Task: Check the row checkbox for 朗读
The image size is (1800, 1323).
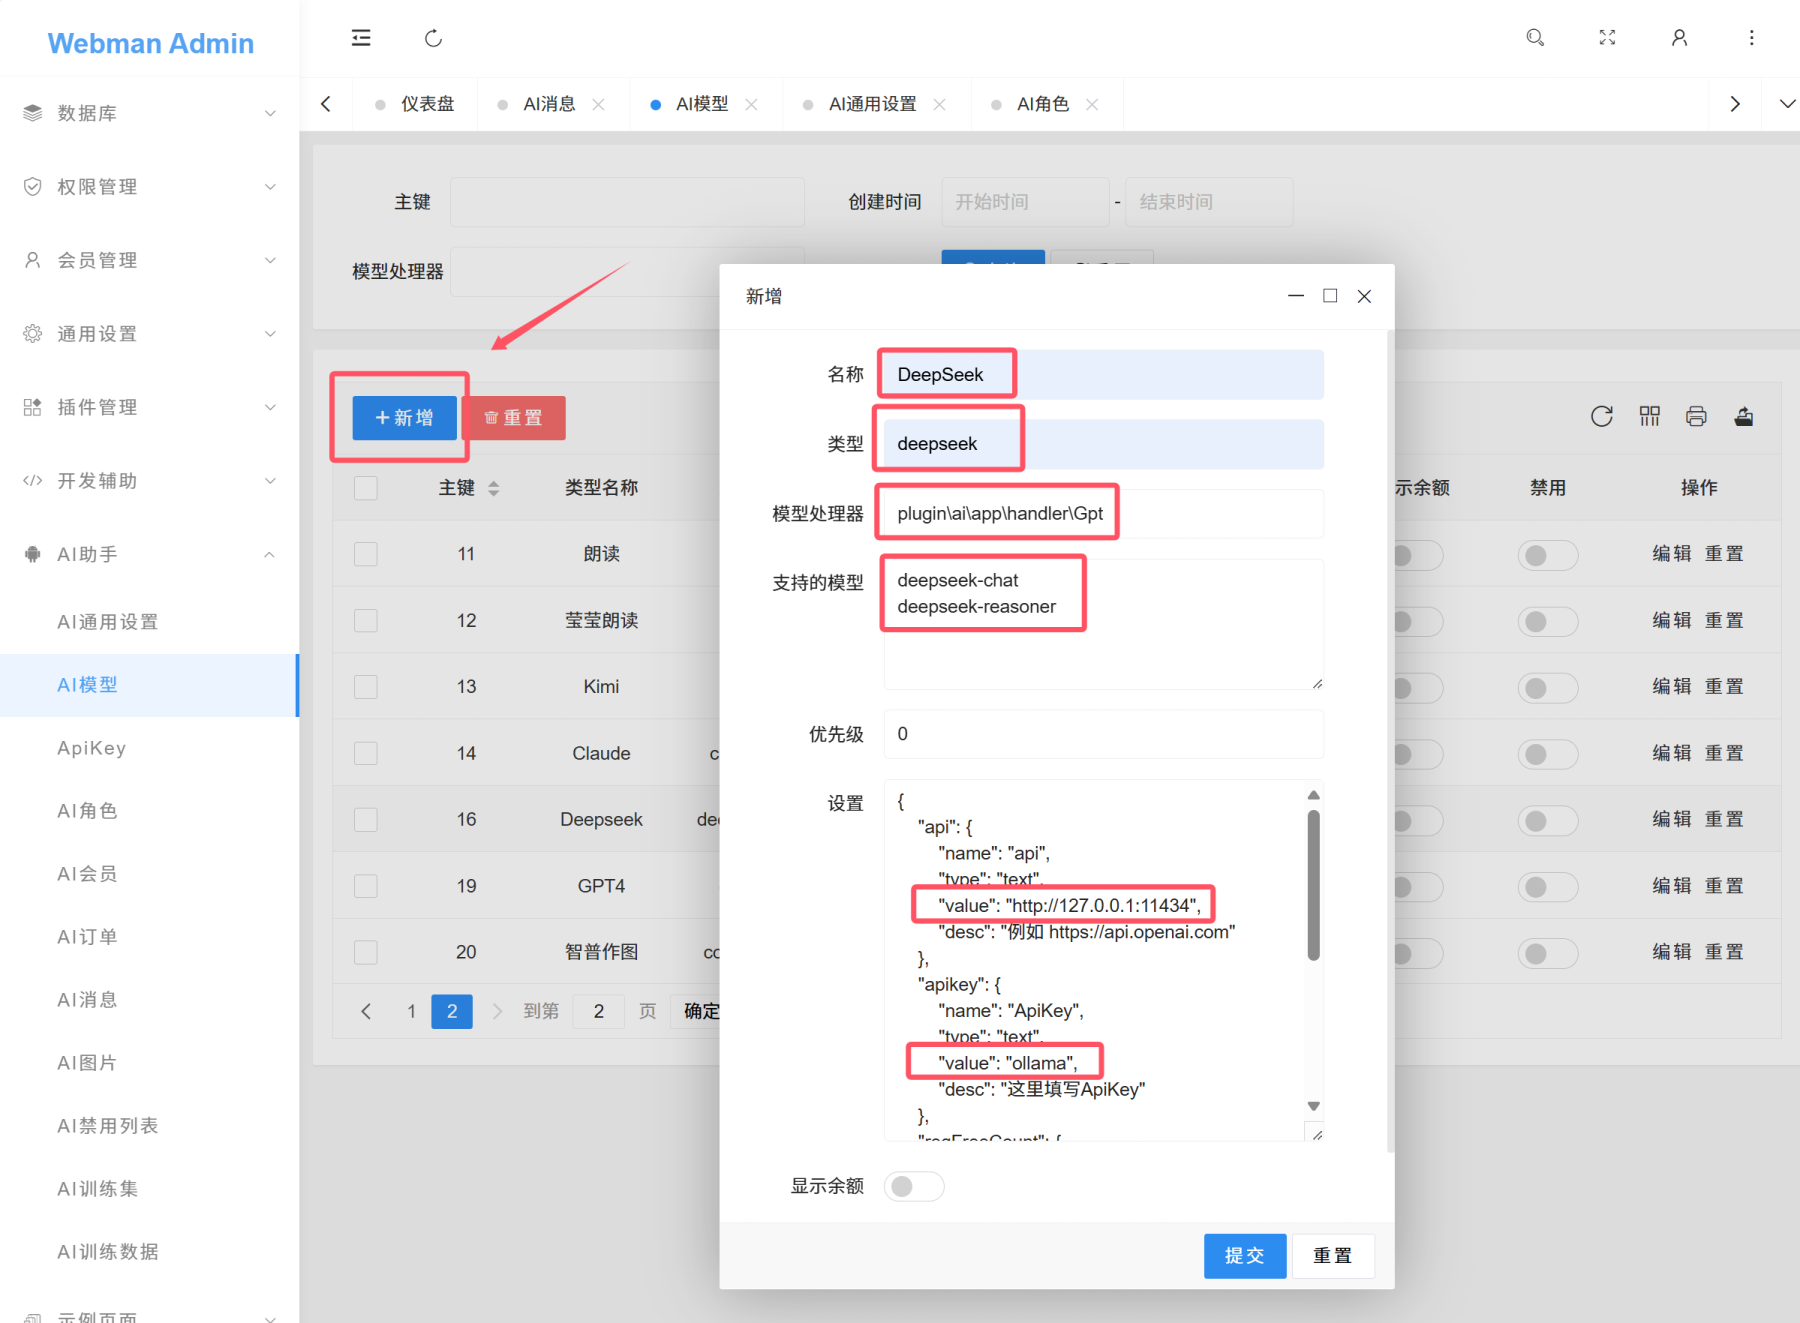Action: coord(366,554)
